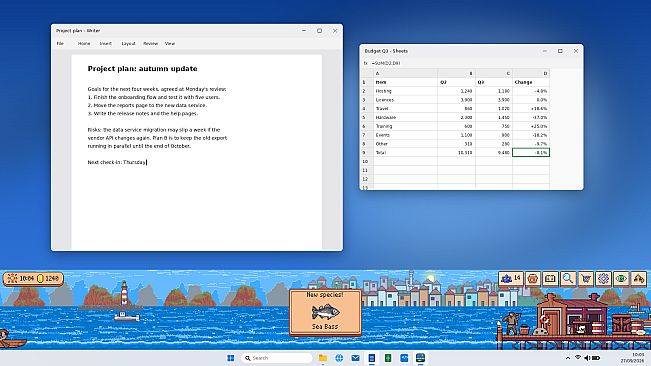Open the magnifying glass search in game toolbar
Viewport: 651px width, 366px height.
(568, 278)
